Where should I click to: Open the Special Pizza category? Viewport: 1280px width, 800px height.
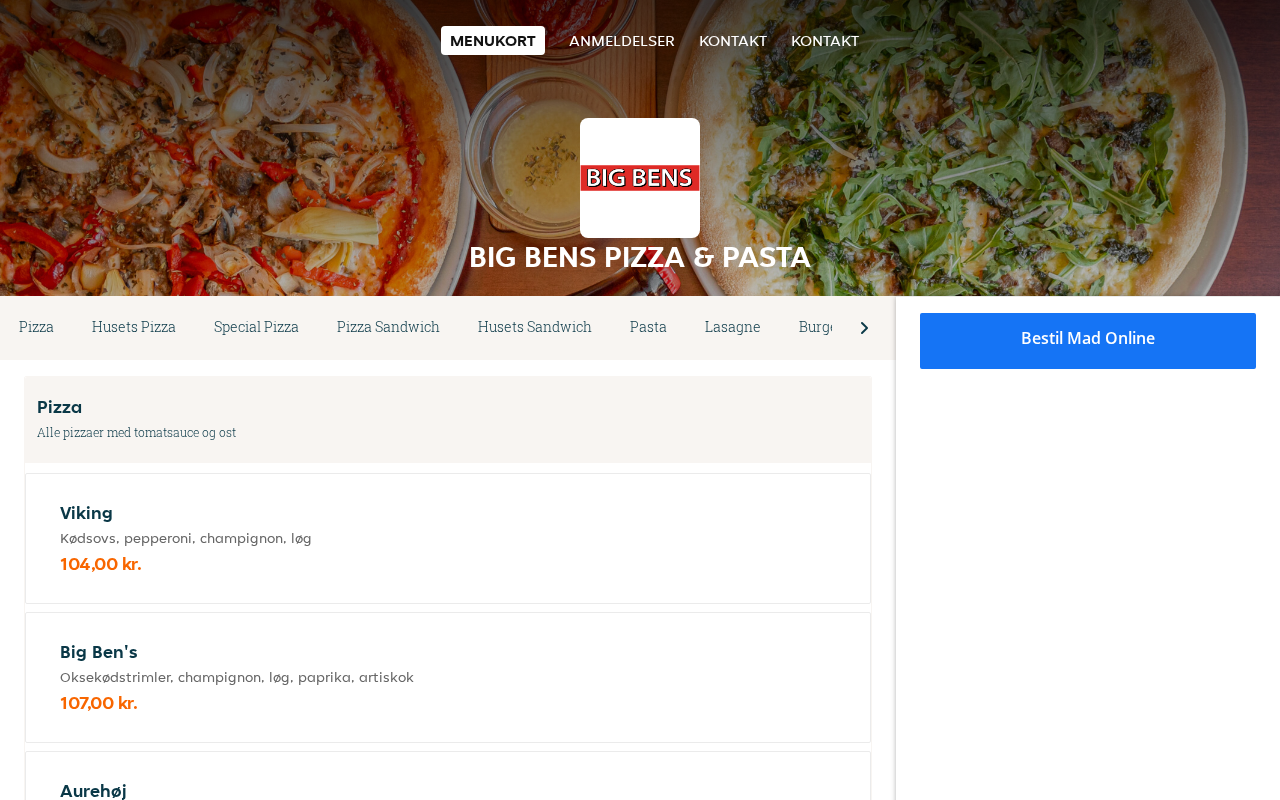coord(256,327)
